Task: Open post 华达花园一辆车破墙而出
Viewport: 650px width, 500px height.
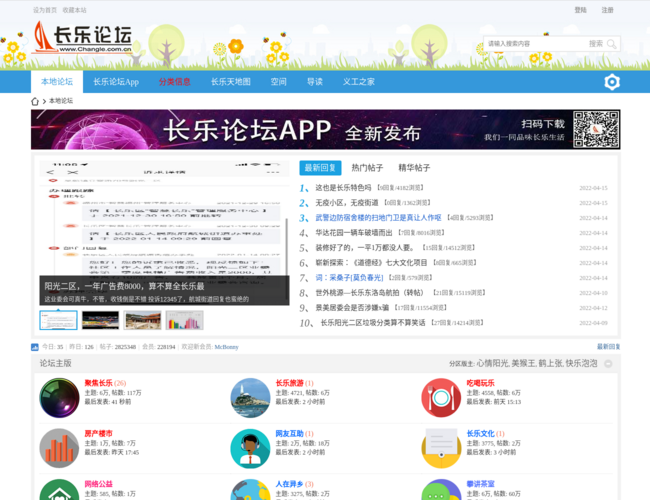Action: click(x=354, y=233)
